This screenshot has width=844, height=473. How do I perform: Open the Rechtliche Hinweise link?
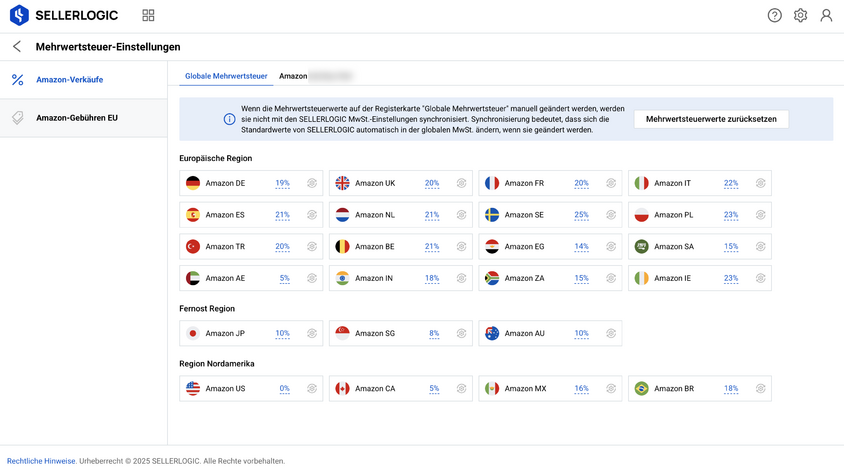(41, 461)
